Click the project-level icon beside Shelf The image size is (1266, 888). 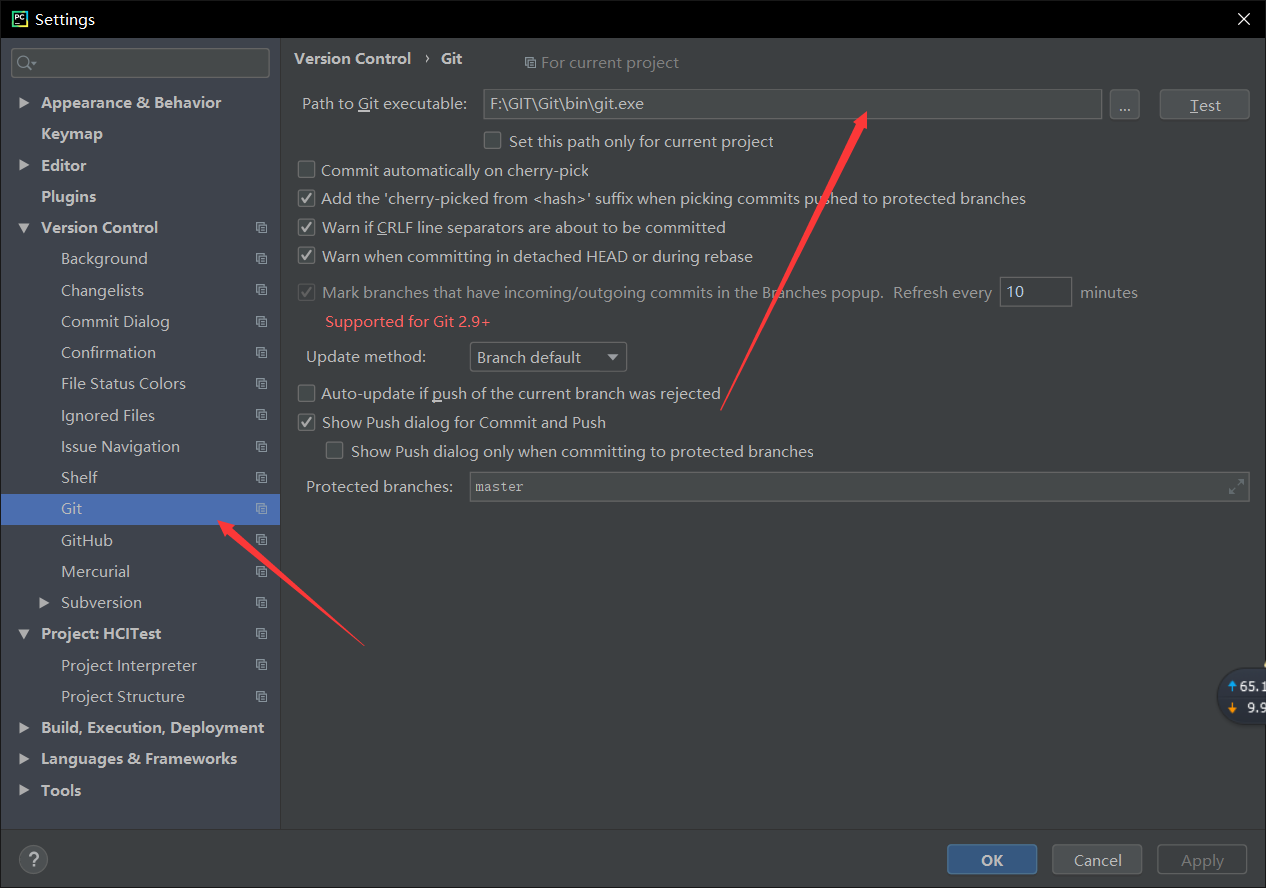click(261, 478)
